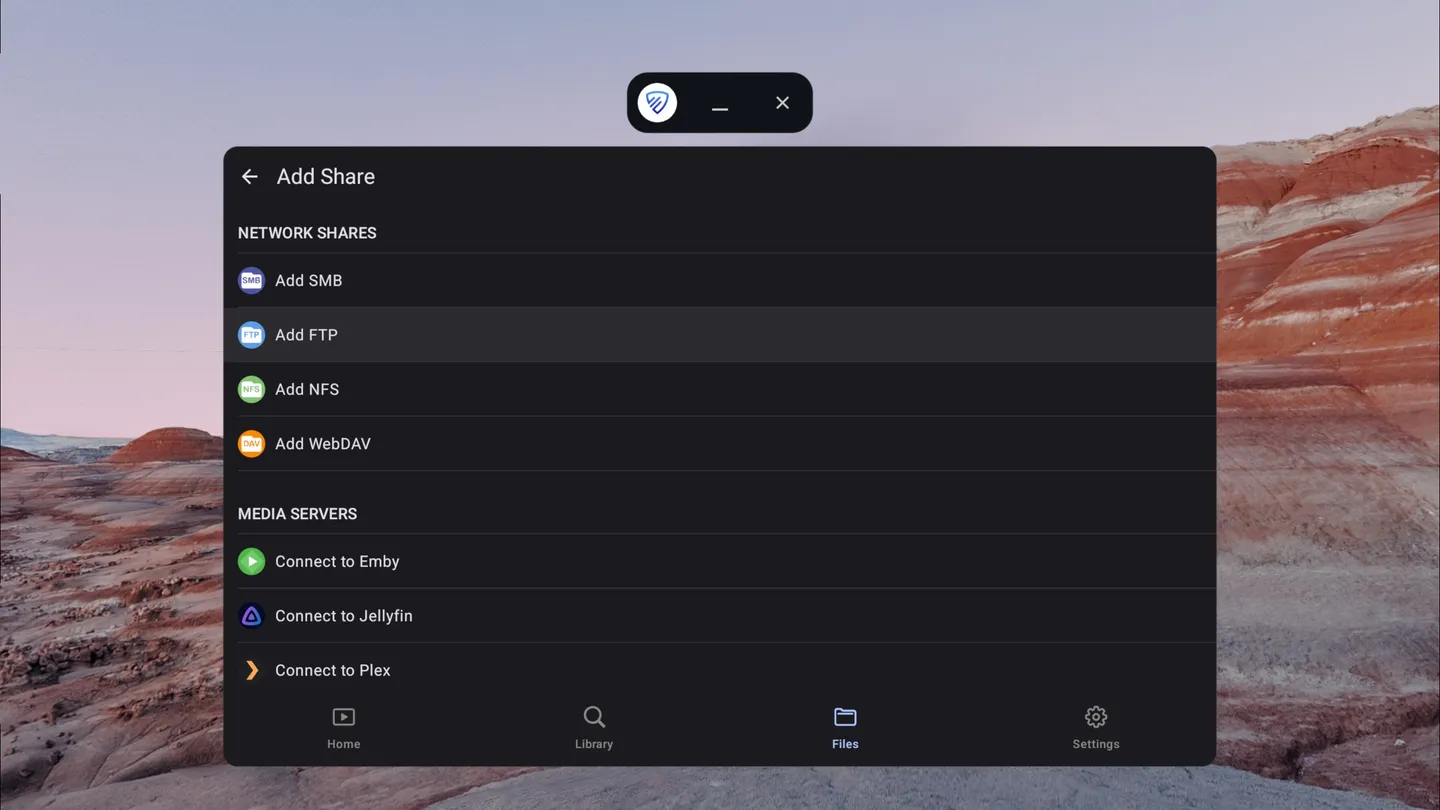Click the Infuse shield icon in the window bar

[x=657, y=102]
